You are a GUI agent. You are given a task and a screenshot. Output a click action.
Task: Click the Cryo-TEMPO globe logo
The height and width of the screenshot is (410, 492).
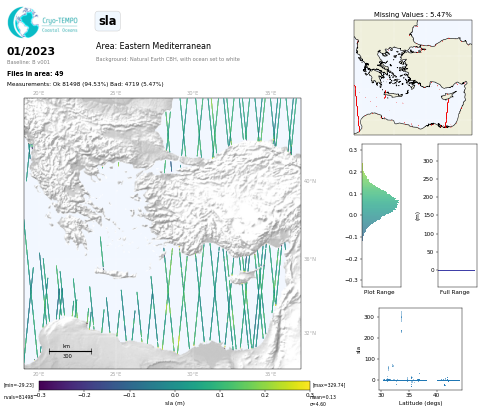[x=23, y=22]
